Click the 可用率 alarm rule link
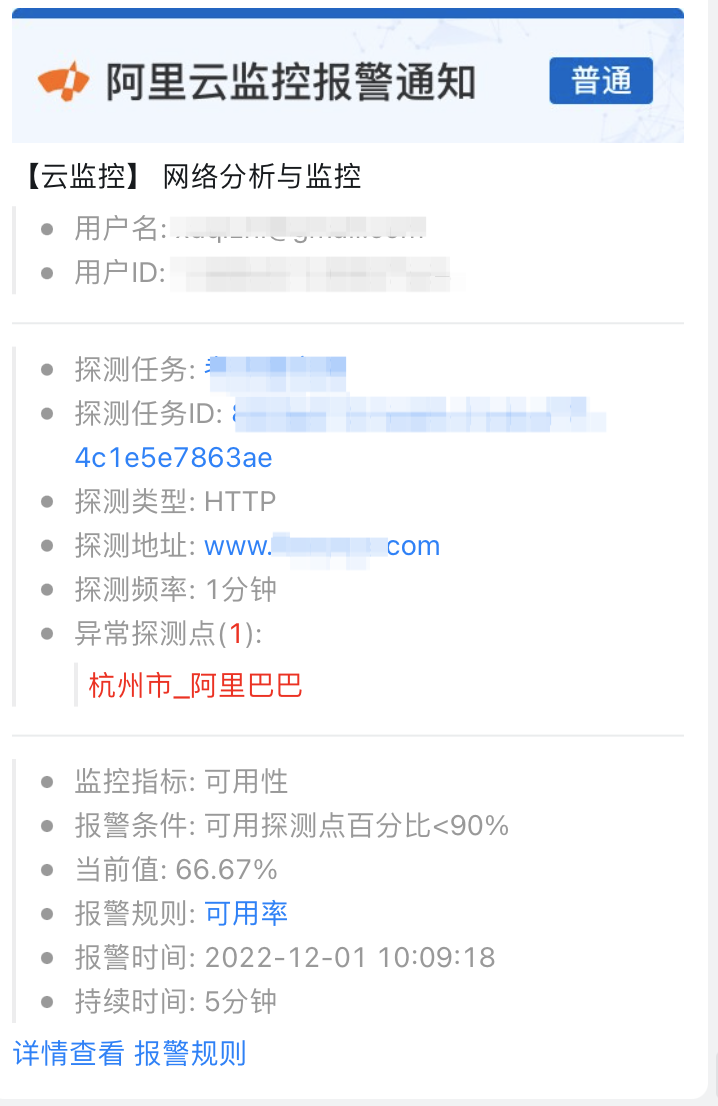Image resolution: width=718 pixels, height=1106 pixels. (246, 913)
